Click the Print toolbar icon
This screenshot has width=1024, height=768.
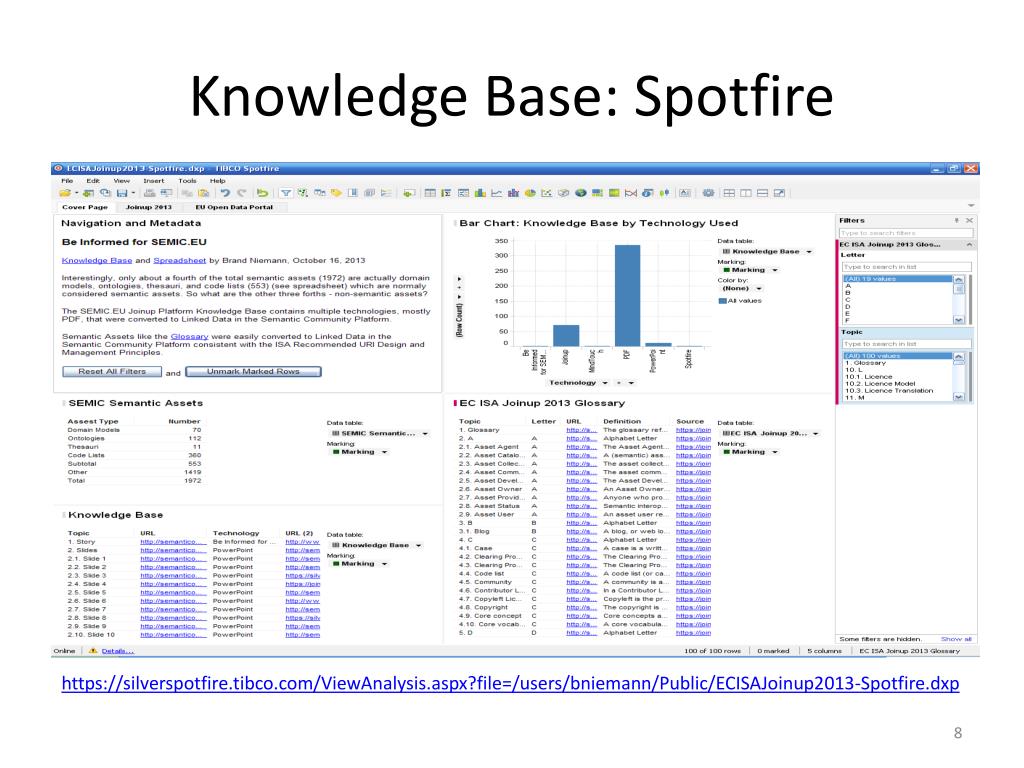(x=150, y=193)
